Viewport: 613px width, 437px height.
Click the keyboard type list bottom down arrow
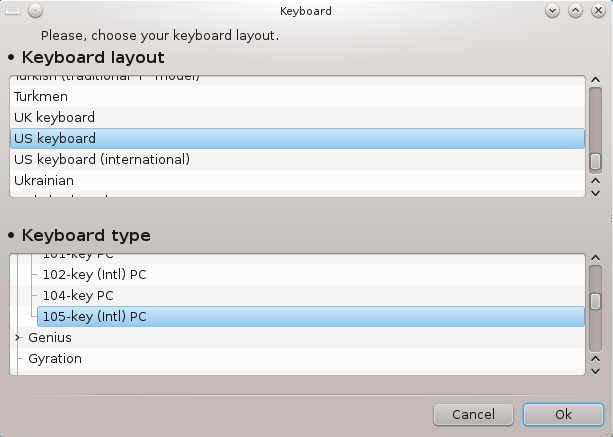595,371
